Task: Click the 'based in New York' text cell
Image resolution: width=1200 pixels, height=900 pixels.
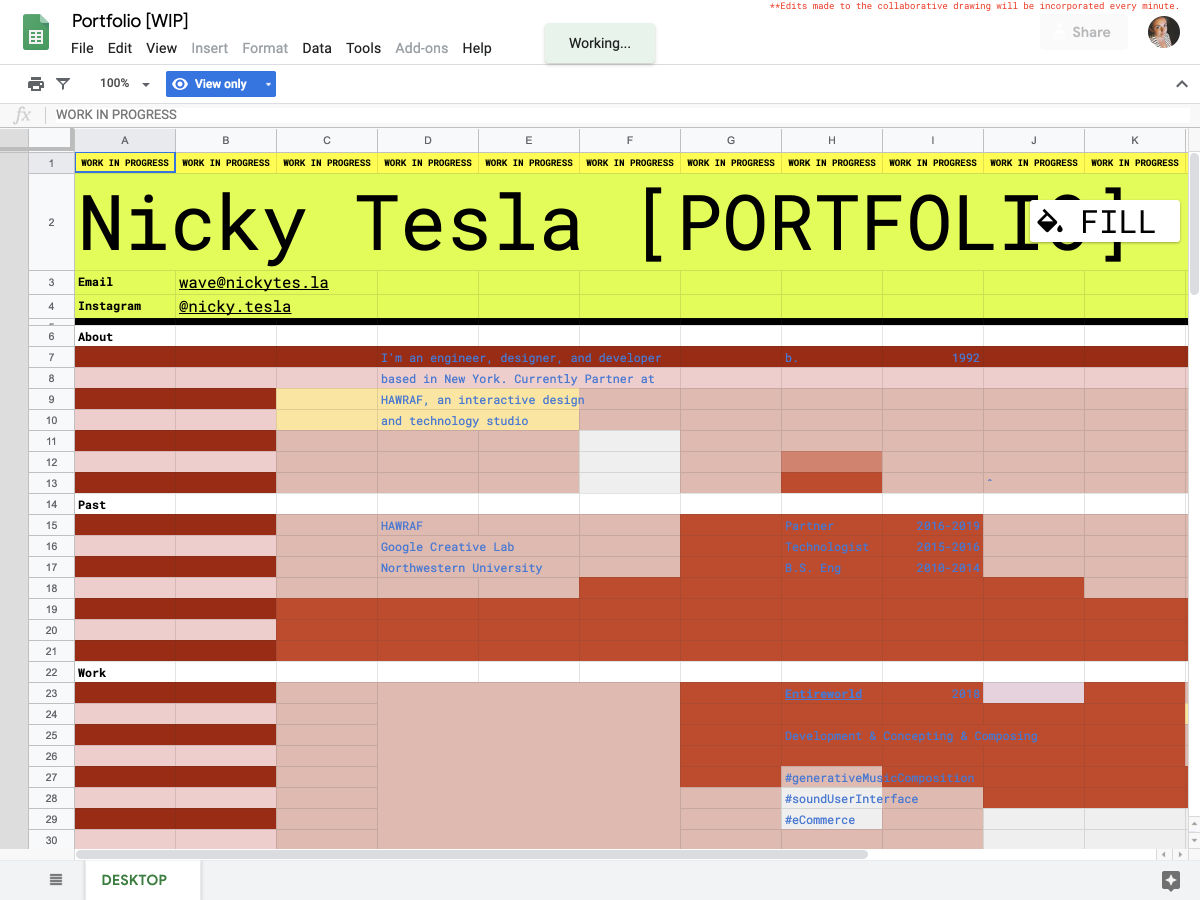Action: (428, 378)
